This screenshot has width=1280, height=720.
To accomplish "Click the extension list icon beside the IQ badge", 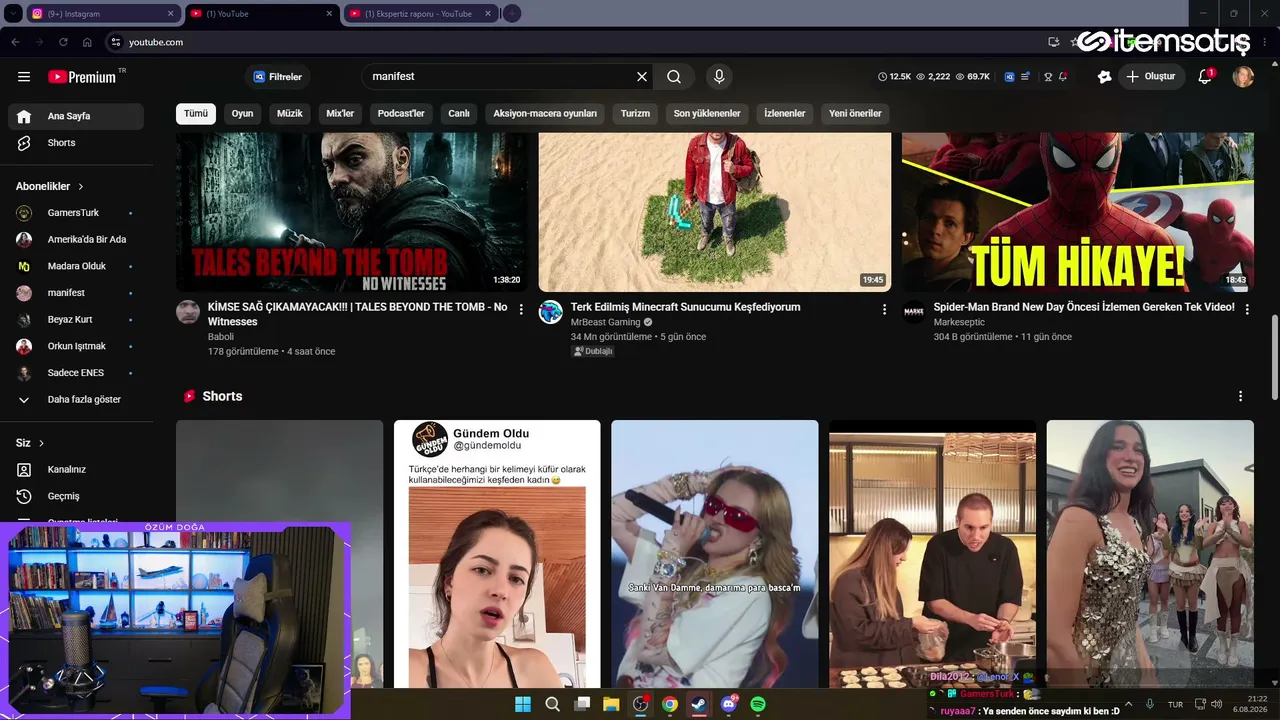I will pos(1026,77).
